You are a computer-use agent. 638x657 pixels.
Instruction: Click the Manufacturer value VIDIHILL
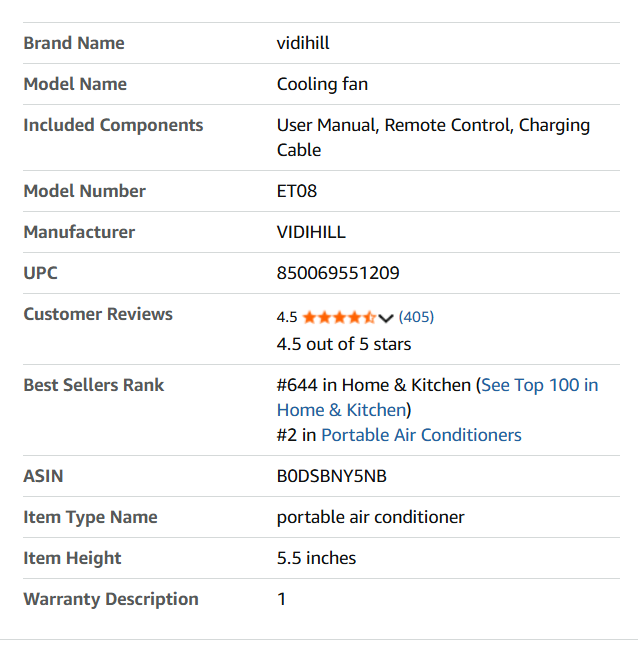click(311, 232)
